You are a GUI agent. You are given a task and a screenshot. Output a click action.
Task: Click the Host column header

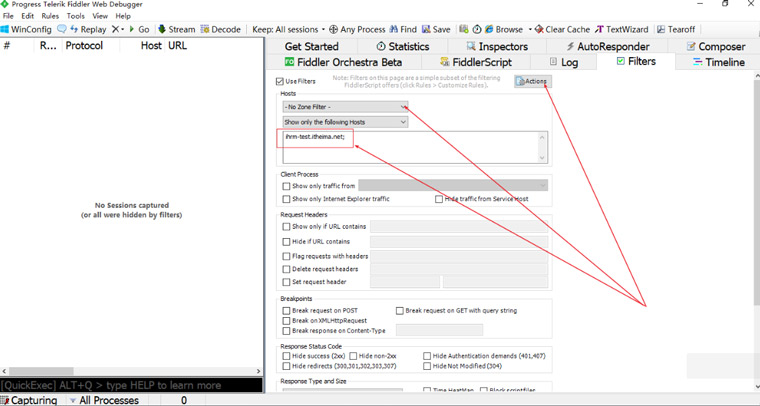point(151,46)
